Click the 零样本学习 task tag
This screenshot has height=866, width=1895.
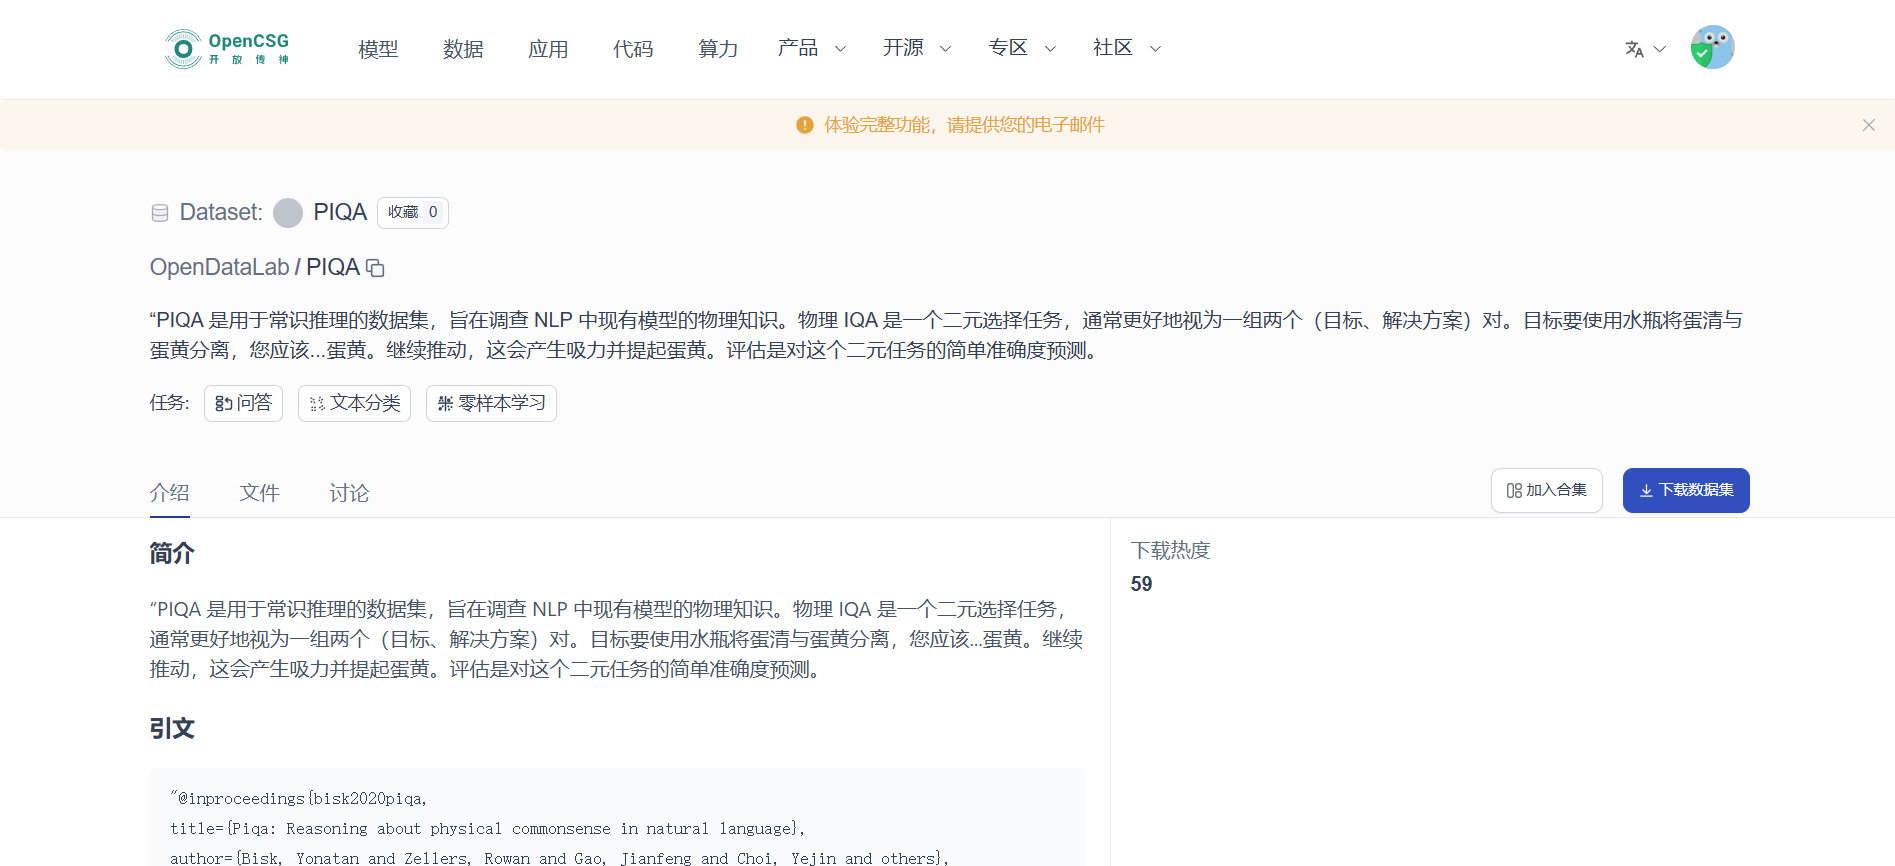tap(491, 403)
